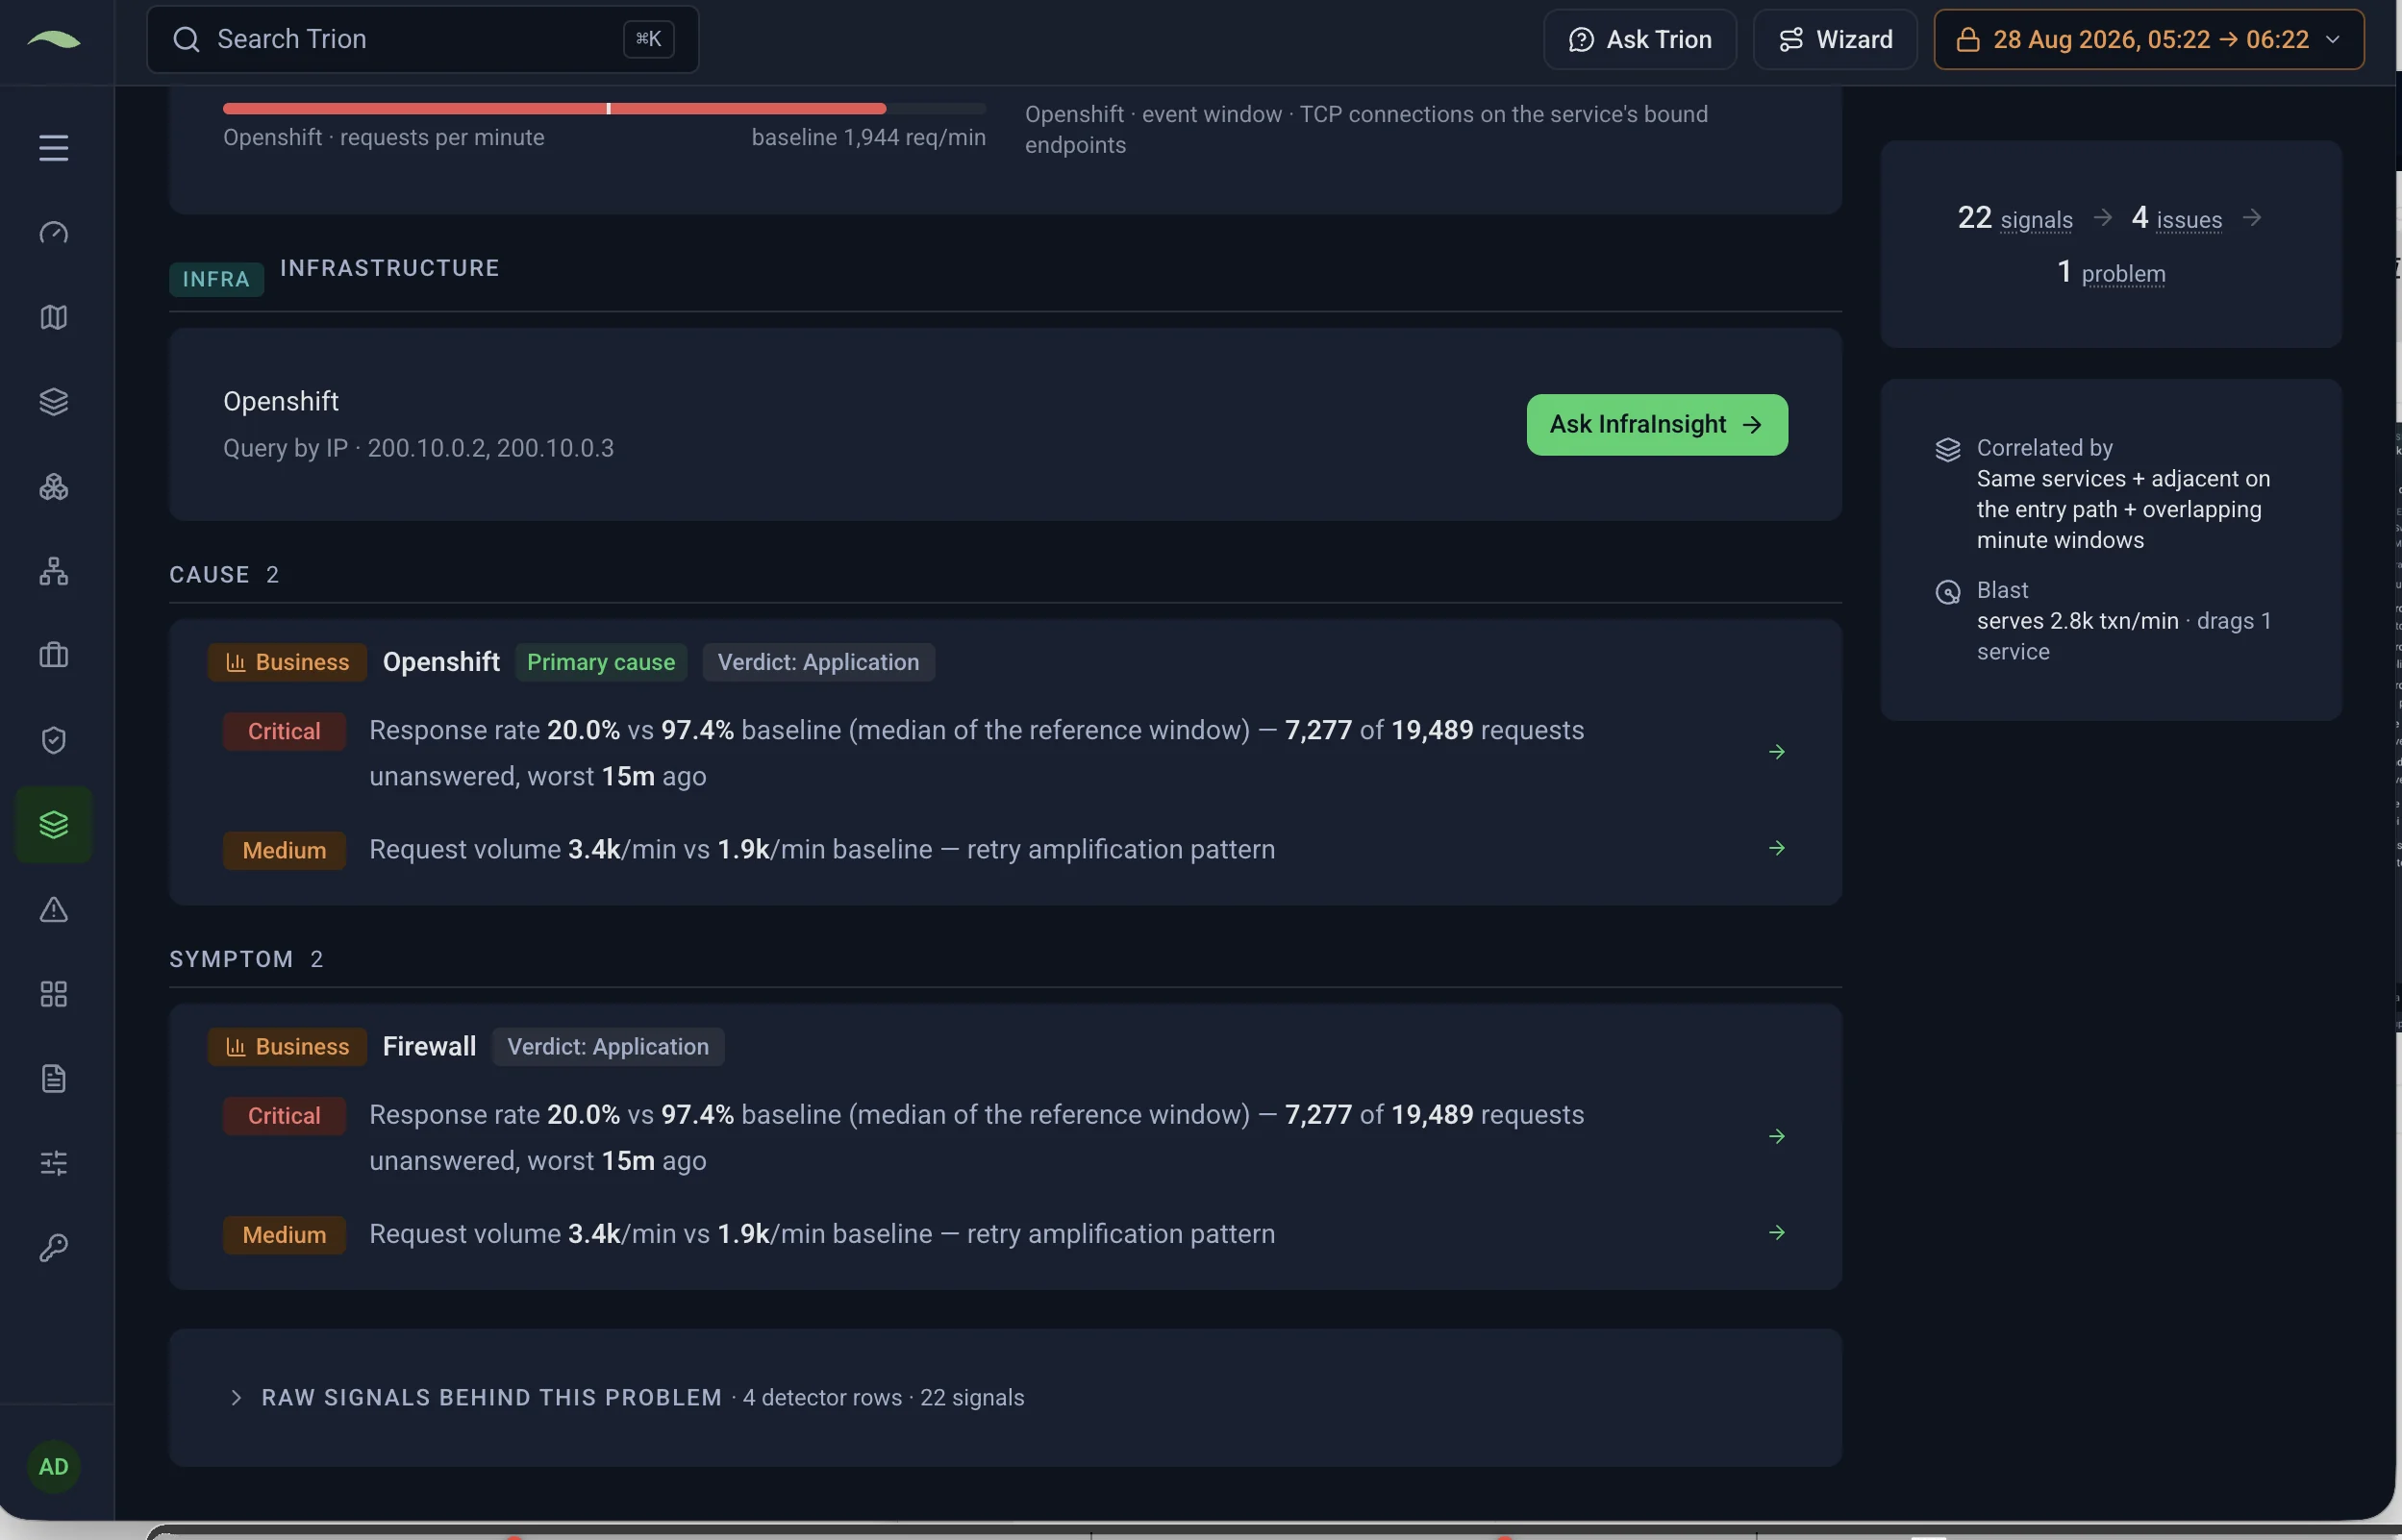Click the layers icon beside Correlated by

click(1948, 449)
